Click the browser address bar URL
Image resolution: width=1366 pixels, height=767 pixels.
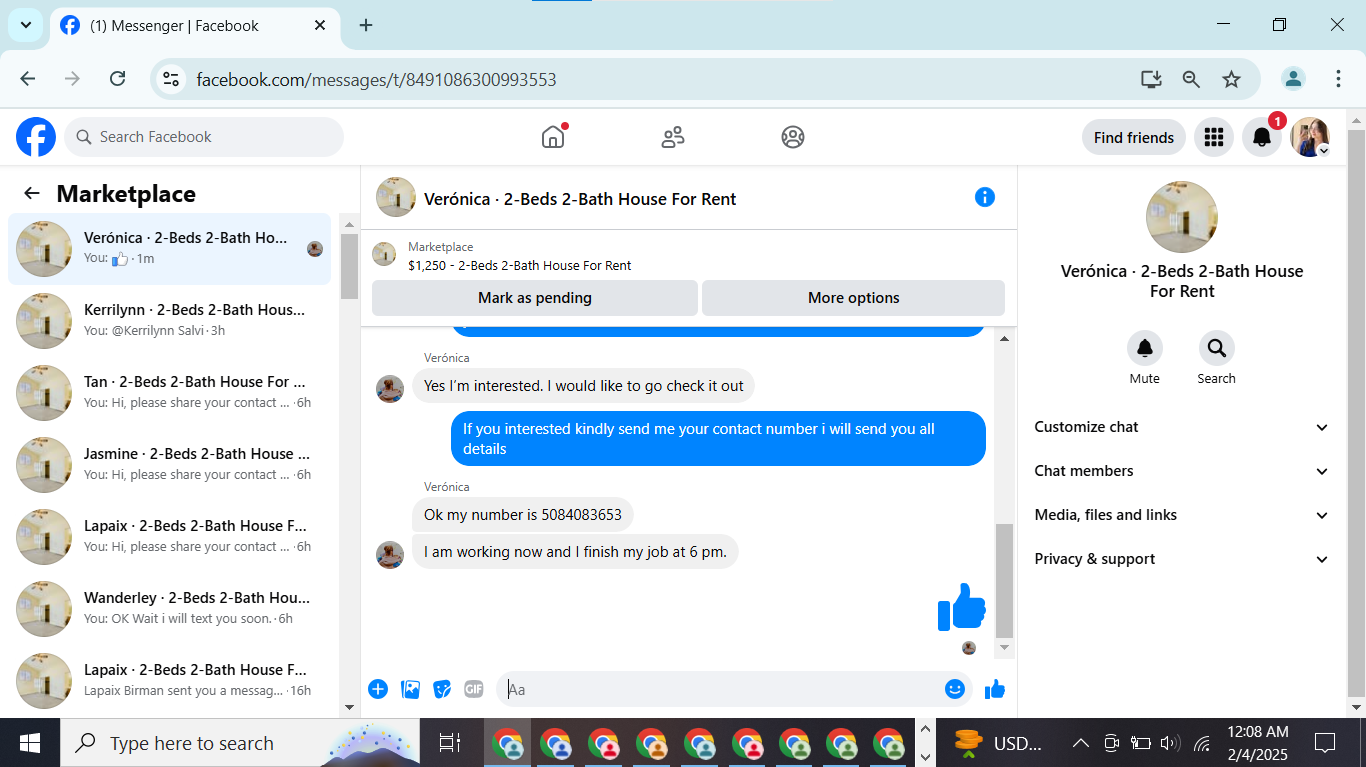[x=376, y=79]
